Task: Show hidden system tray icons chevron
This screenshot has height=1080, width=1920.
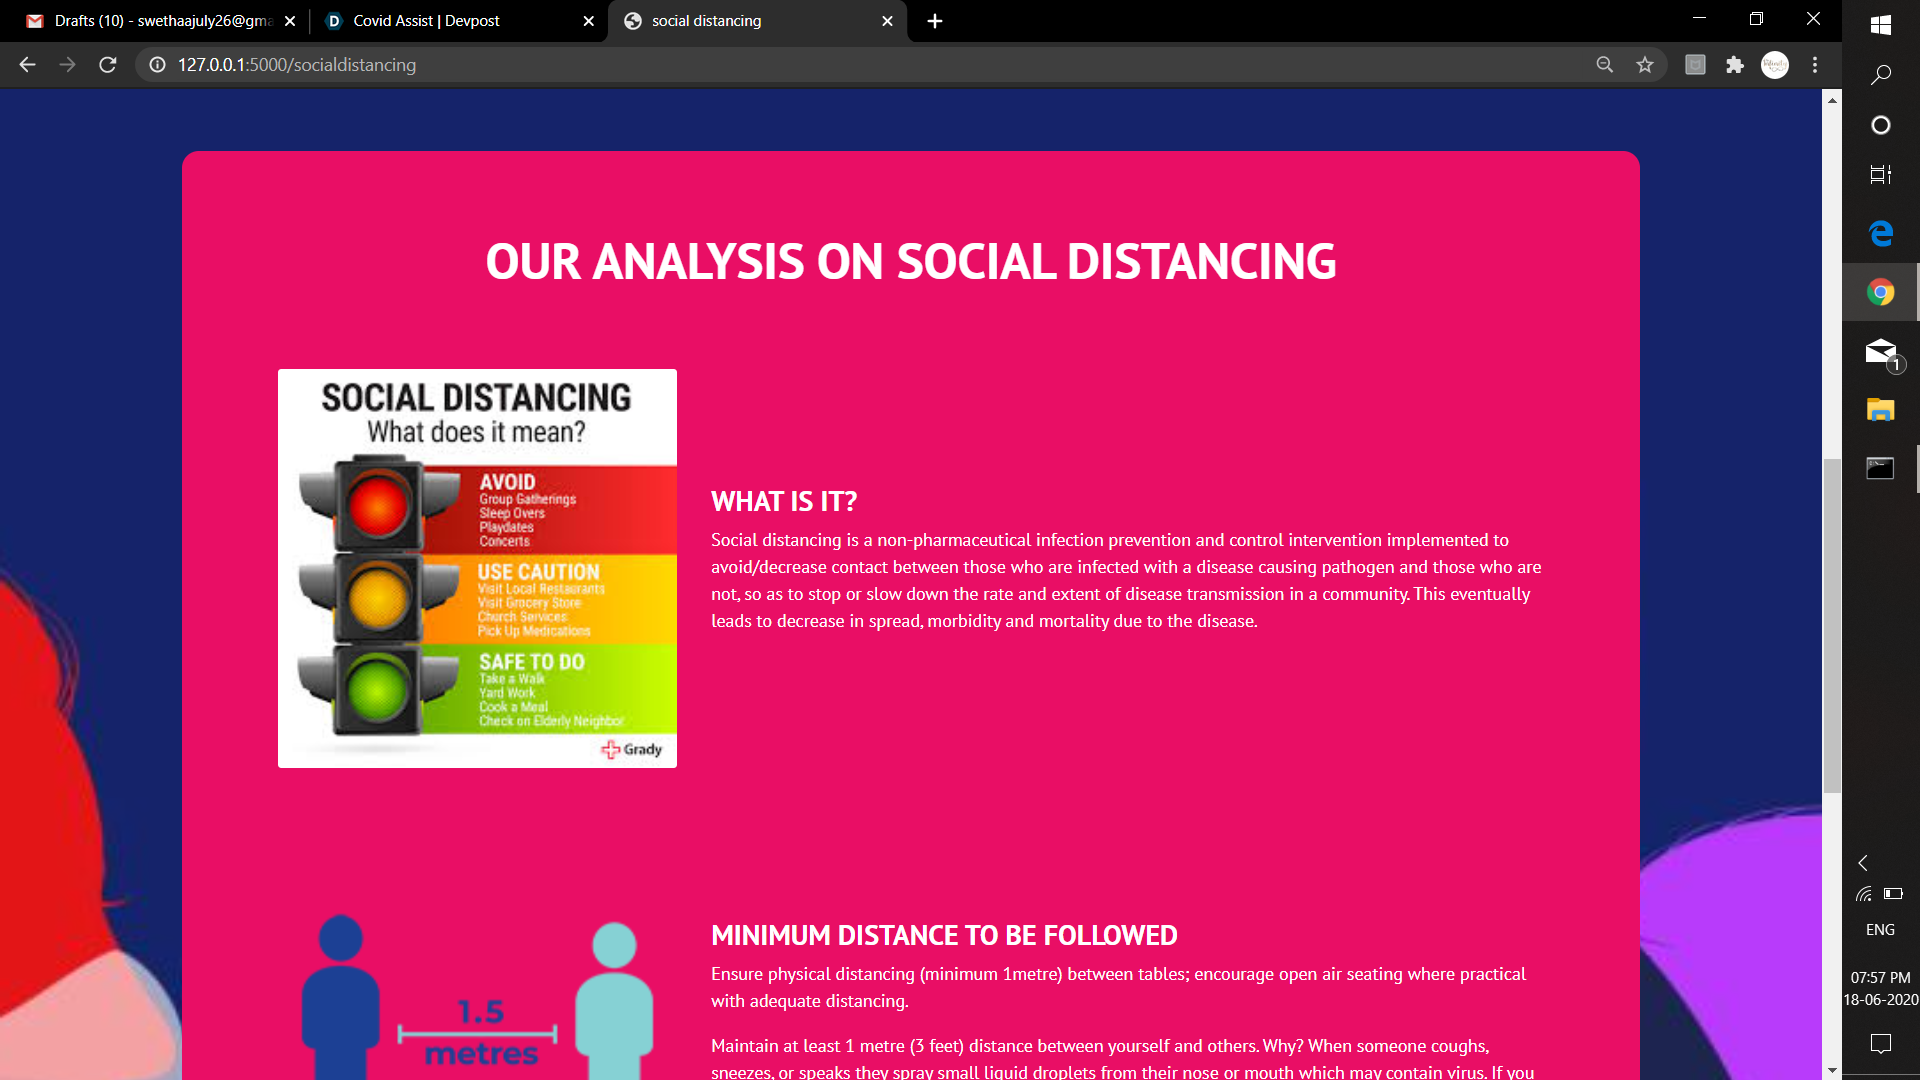Action: (1863, 863)
